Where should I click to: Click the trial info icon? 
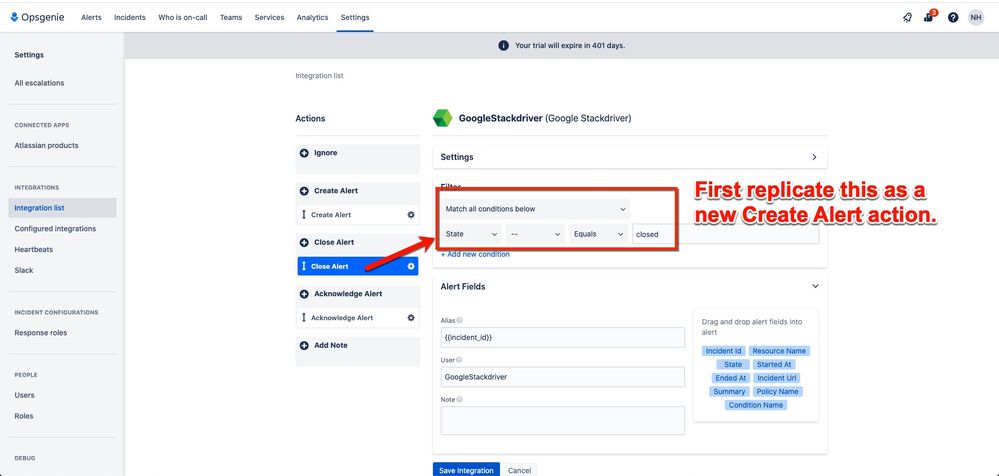point(503,46)
